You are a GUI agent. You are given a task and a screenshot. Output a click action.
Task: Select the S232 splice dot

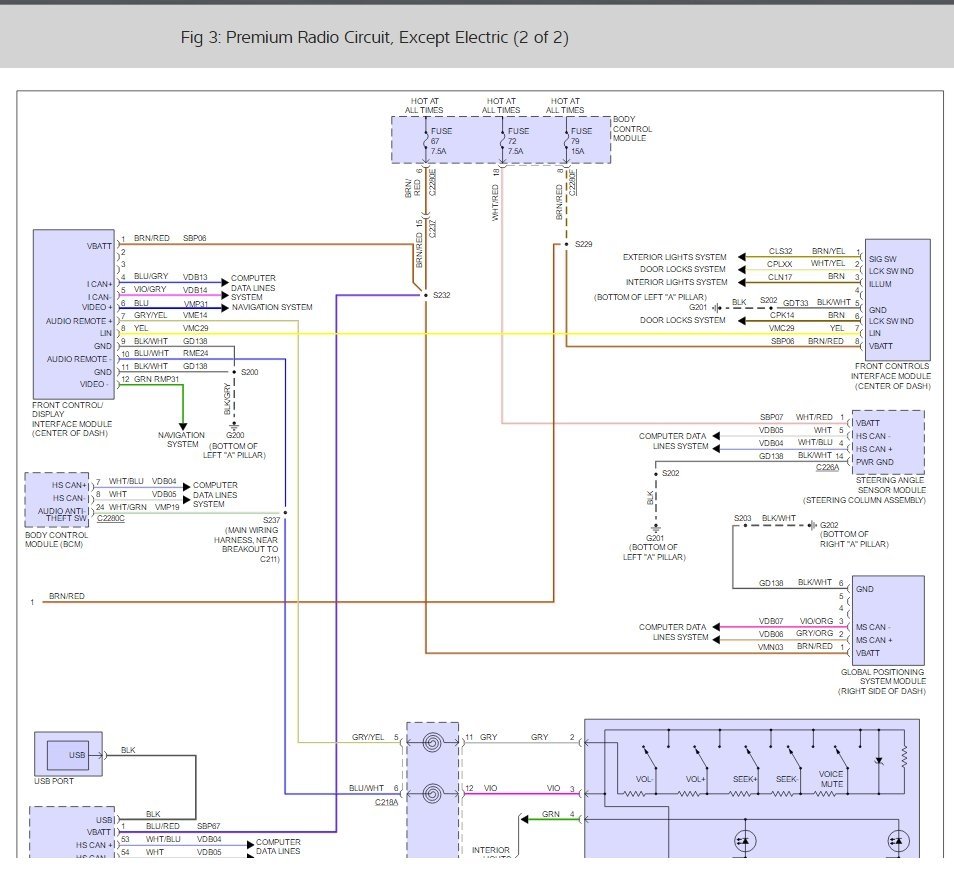coord(423,295)
